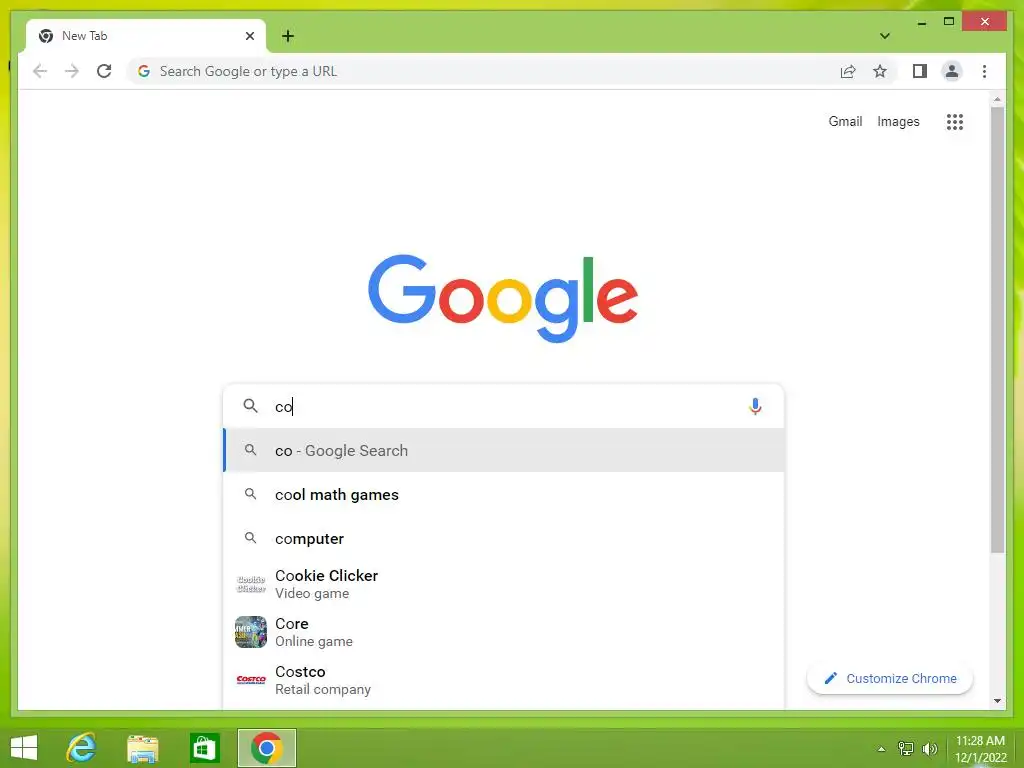1024x768 pixels.
Task: Click the Google logo
Action: (x=503, y=298)
